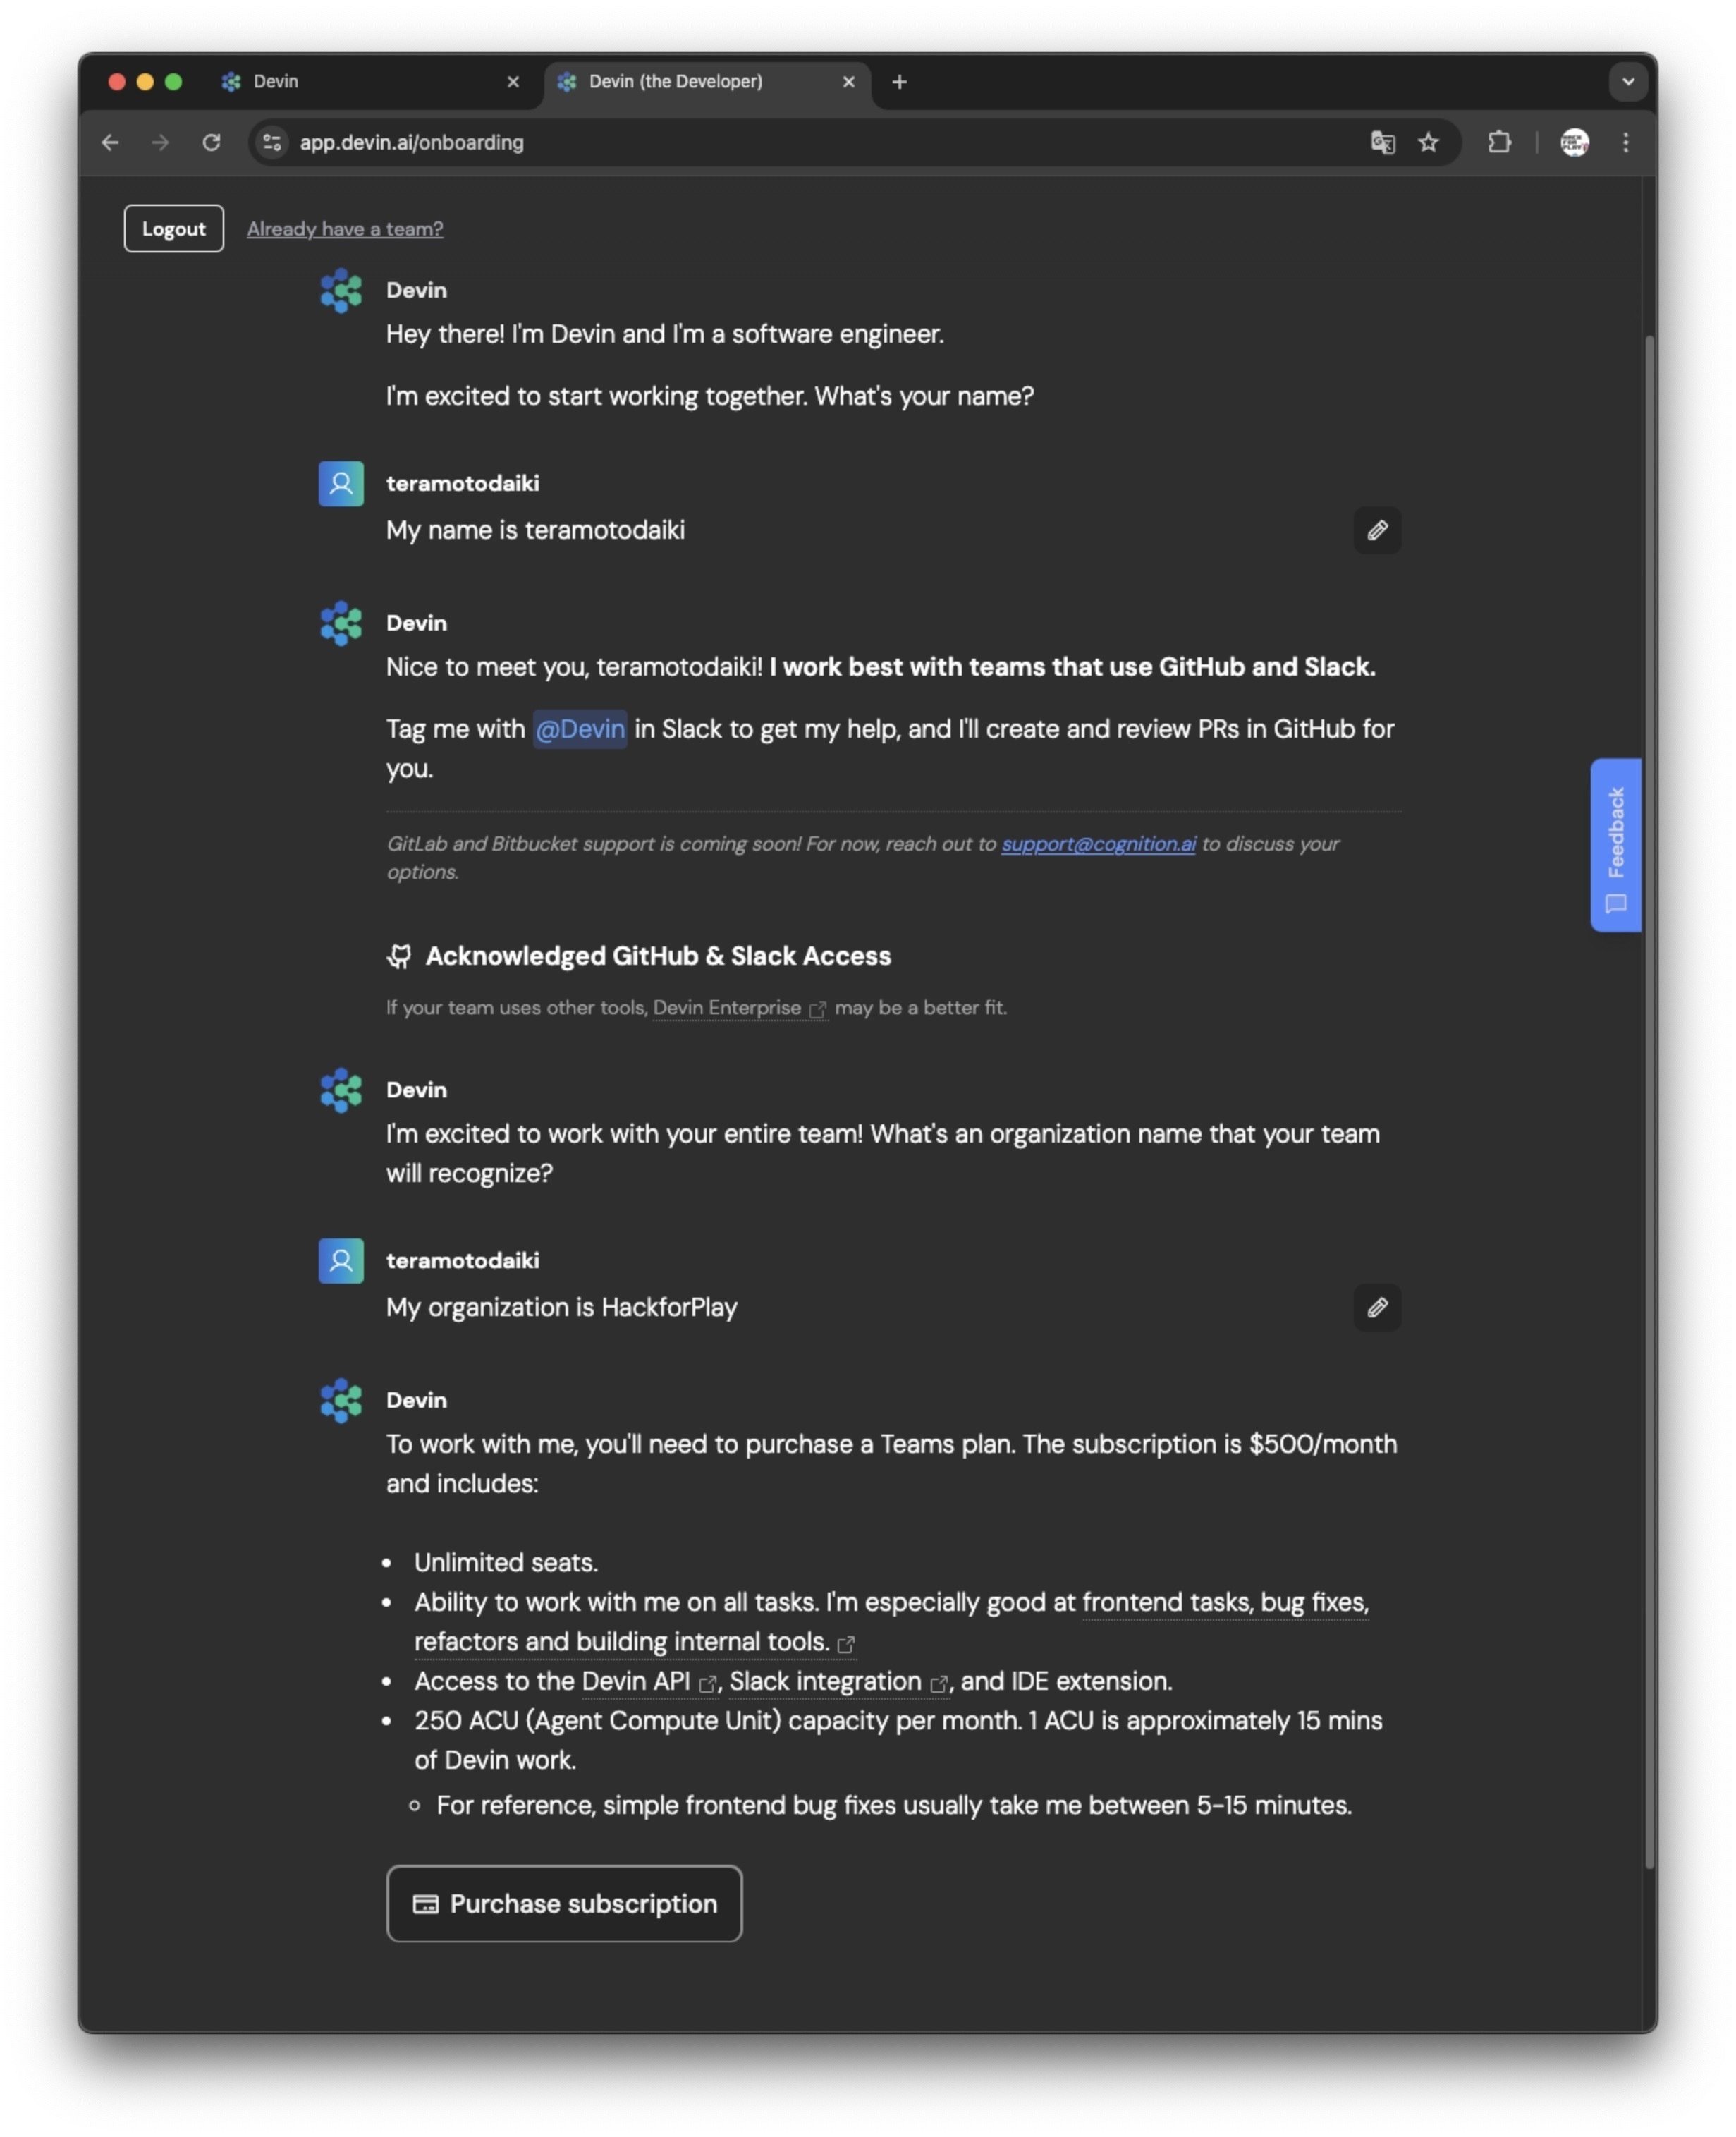Open the Chrome profile avatar
This screenshot has height=2137, width=1736.
[x=1574, y=143]
